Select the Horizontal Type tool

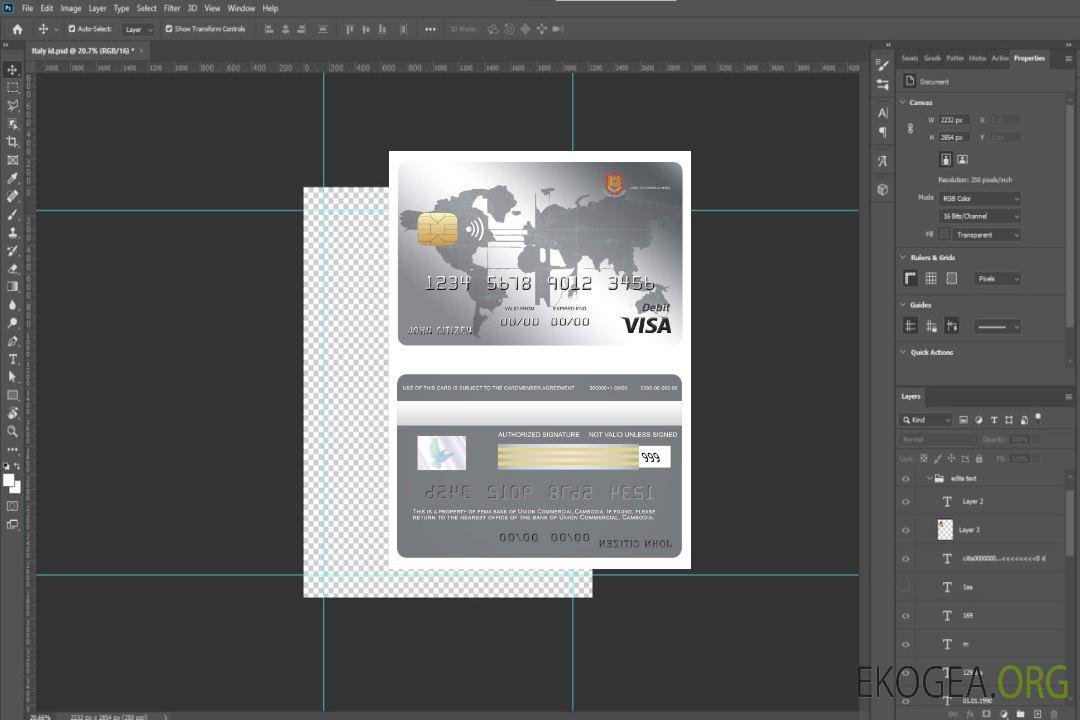pyautogui.click(x=12, y=359)
